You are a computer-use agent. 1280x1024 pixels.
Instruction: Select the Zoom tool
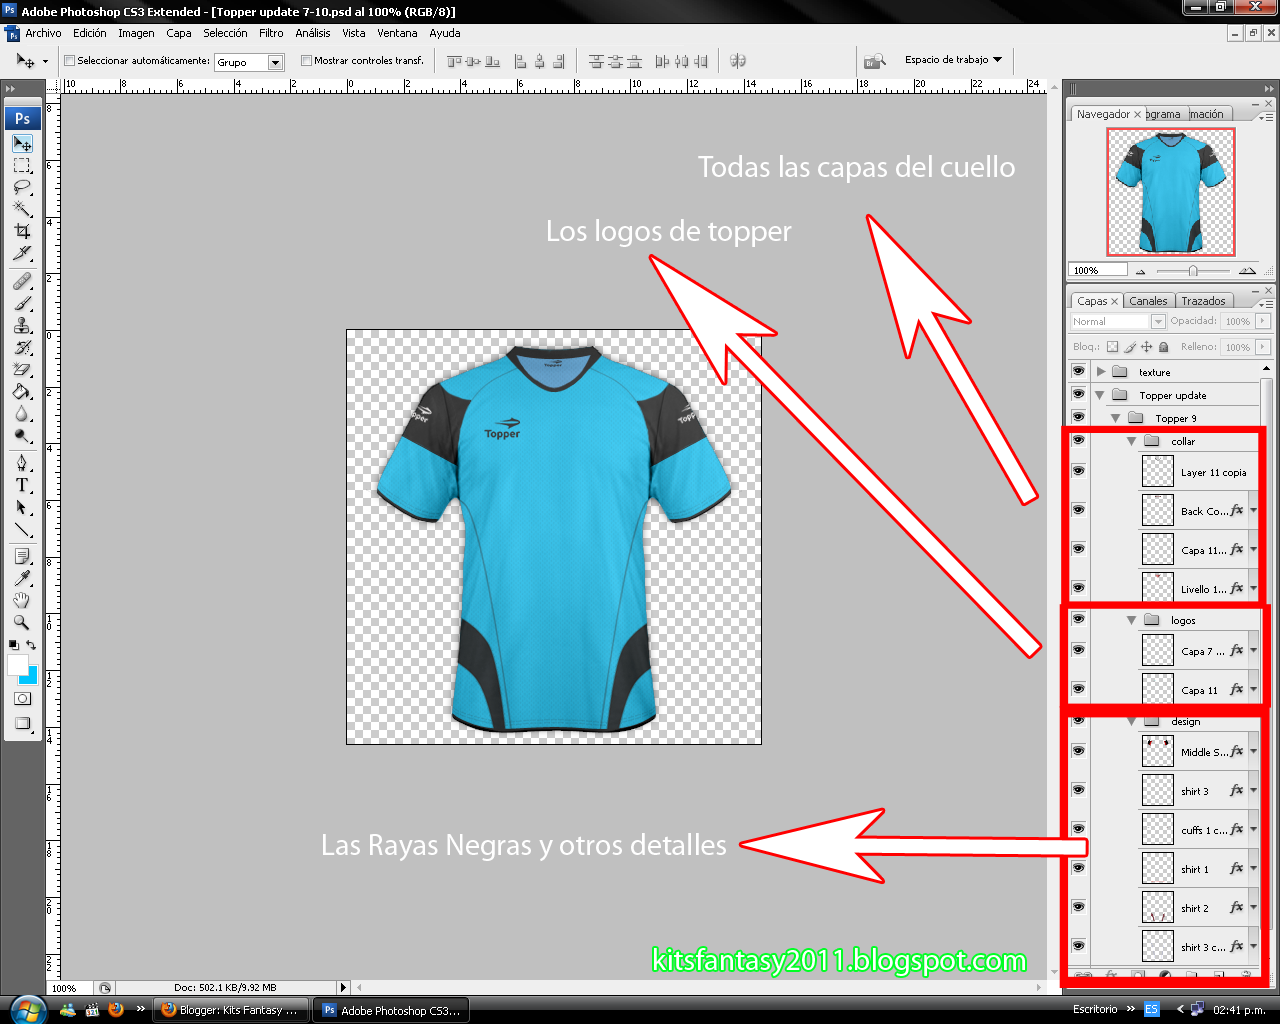pos(22,622)
